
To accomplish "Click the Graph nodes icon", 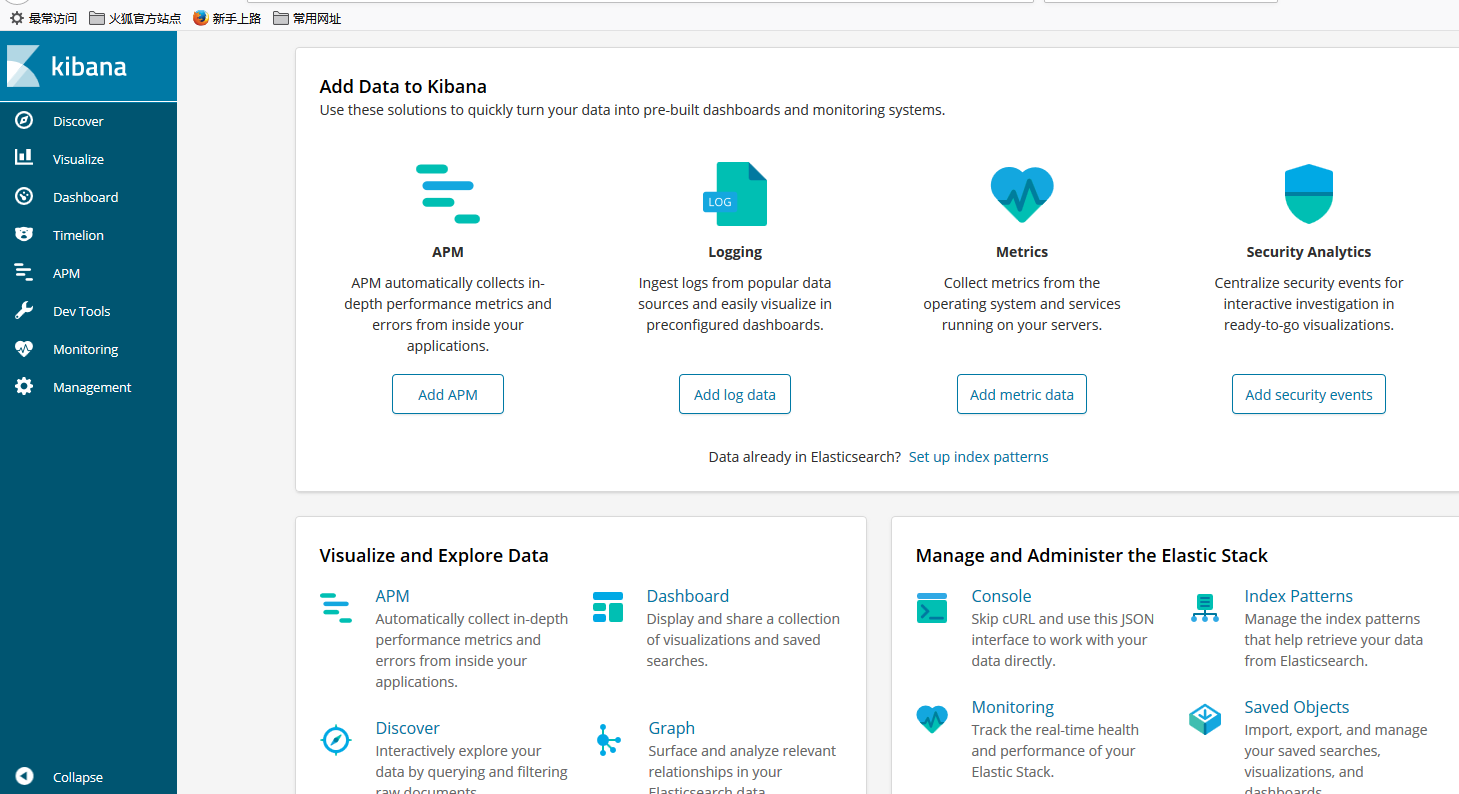I will coord(608,740).
